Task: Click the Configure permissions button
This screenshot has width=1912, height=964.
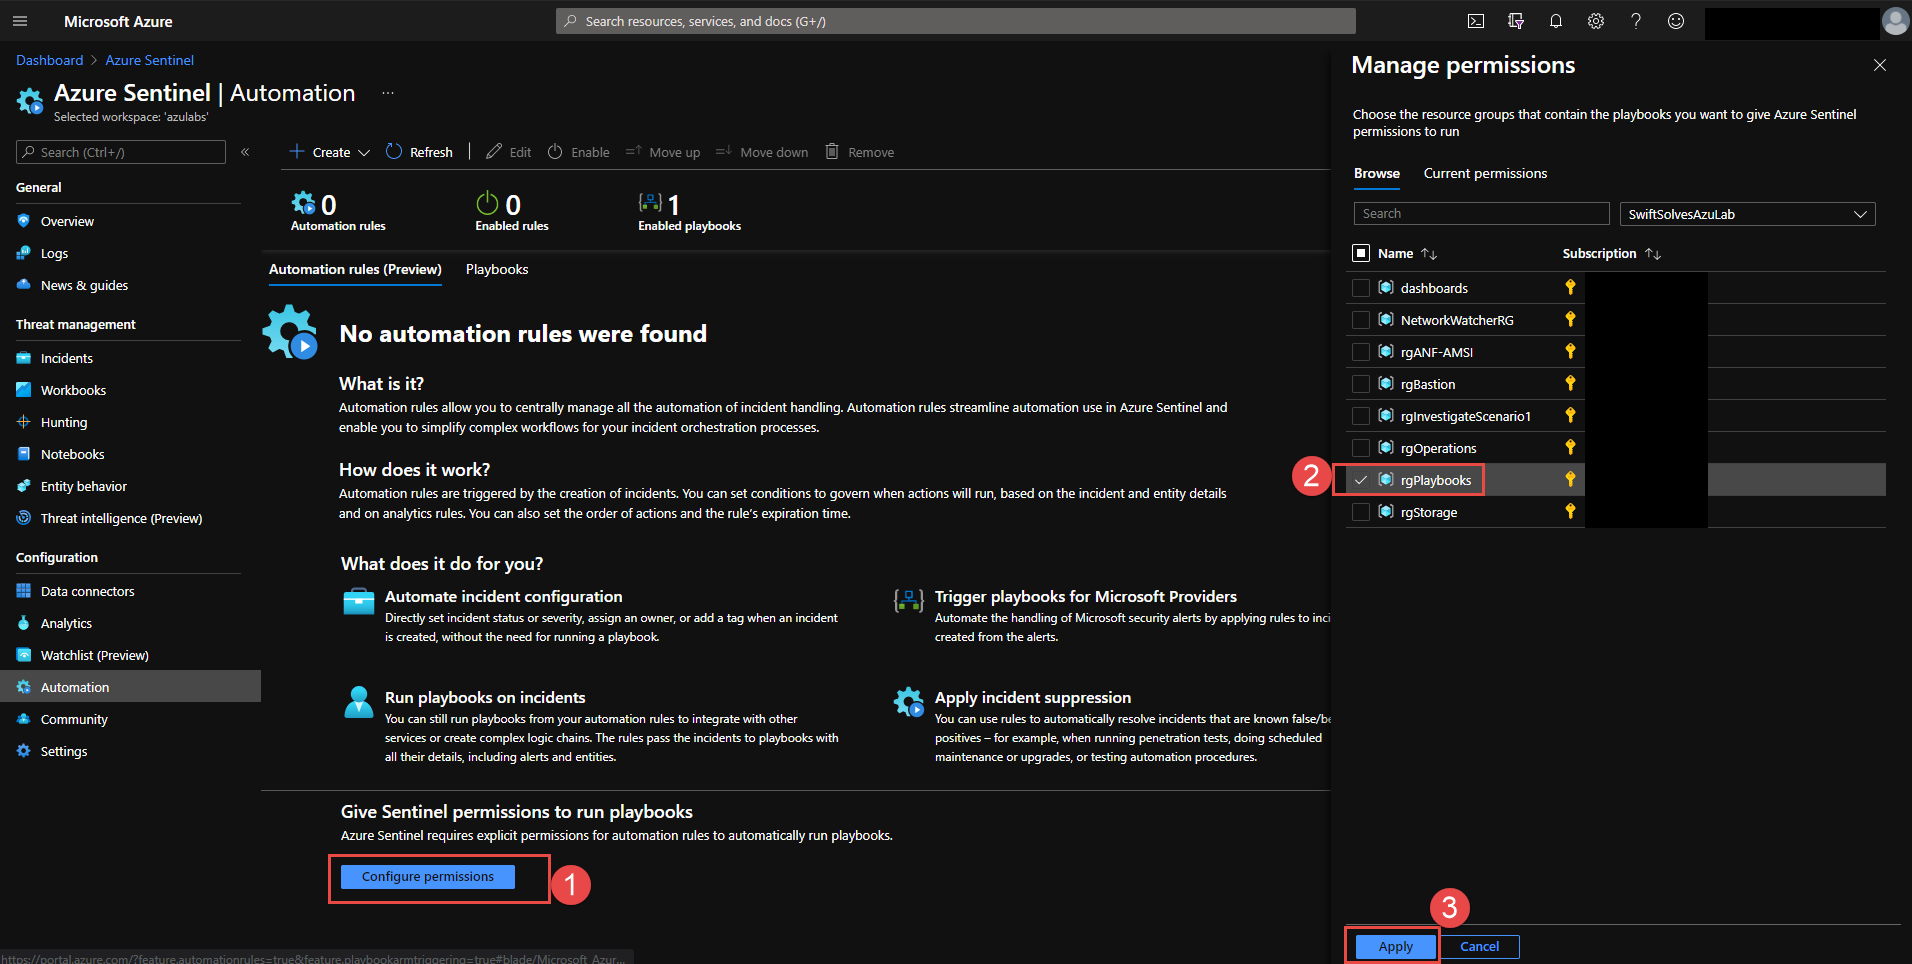Action: 428,877
